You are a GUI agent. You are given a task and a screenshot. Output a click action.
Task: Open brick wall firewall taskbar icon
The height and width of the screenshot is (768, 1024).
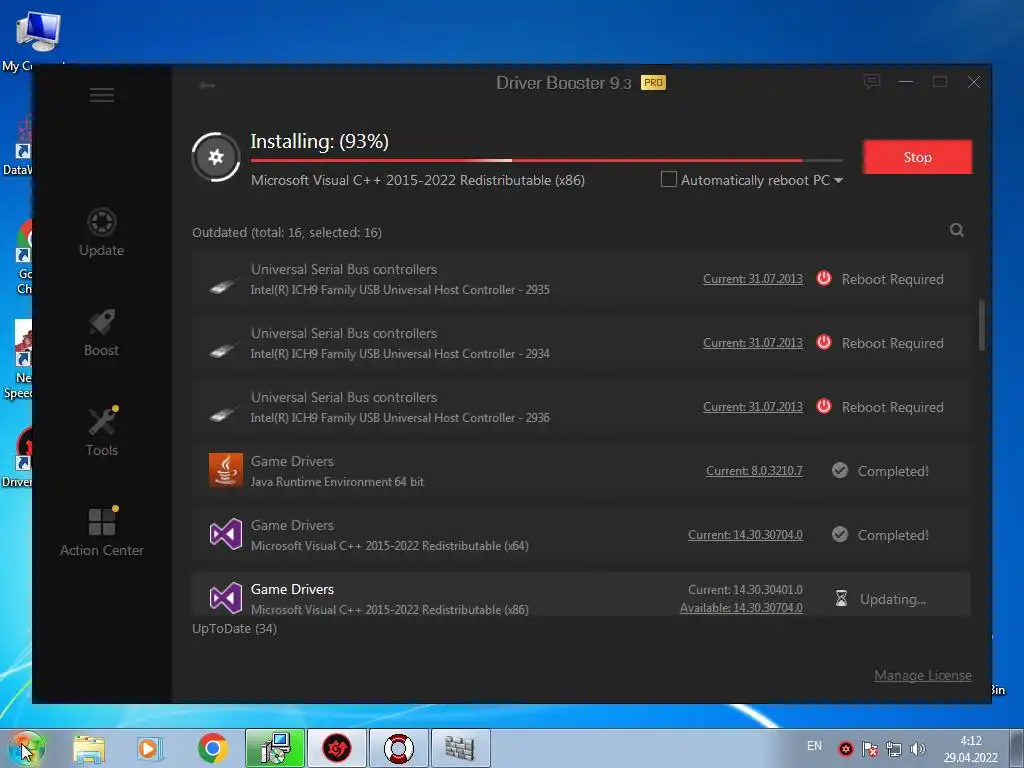pos(460,748)
